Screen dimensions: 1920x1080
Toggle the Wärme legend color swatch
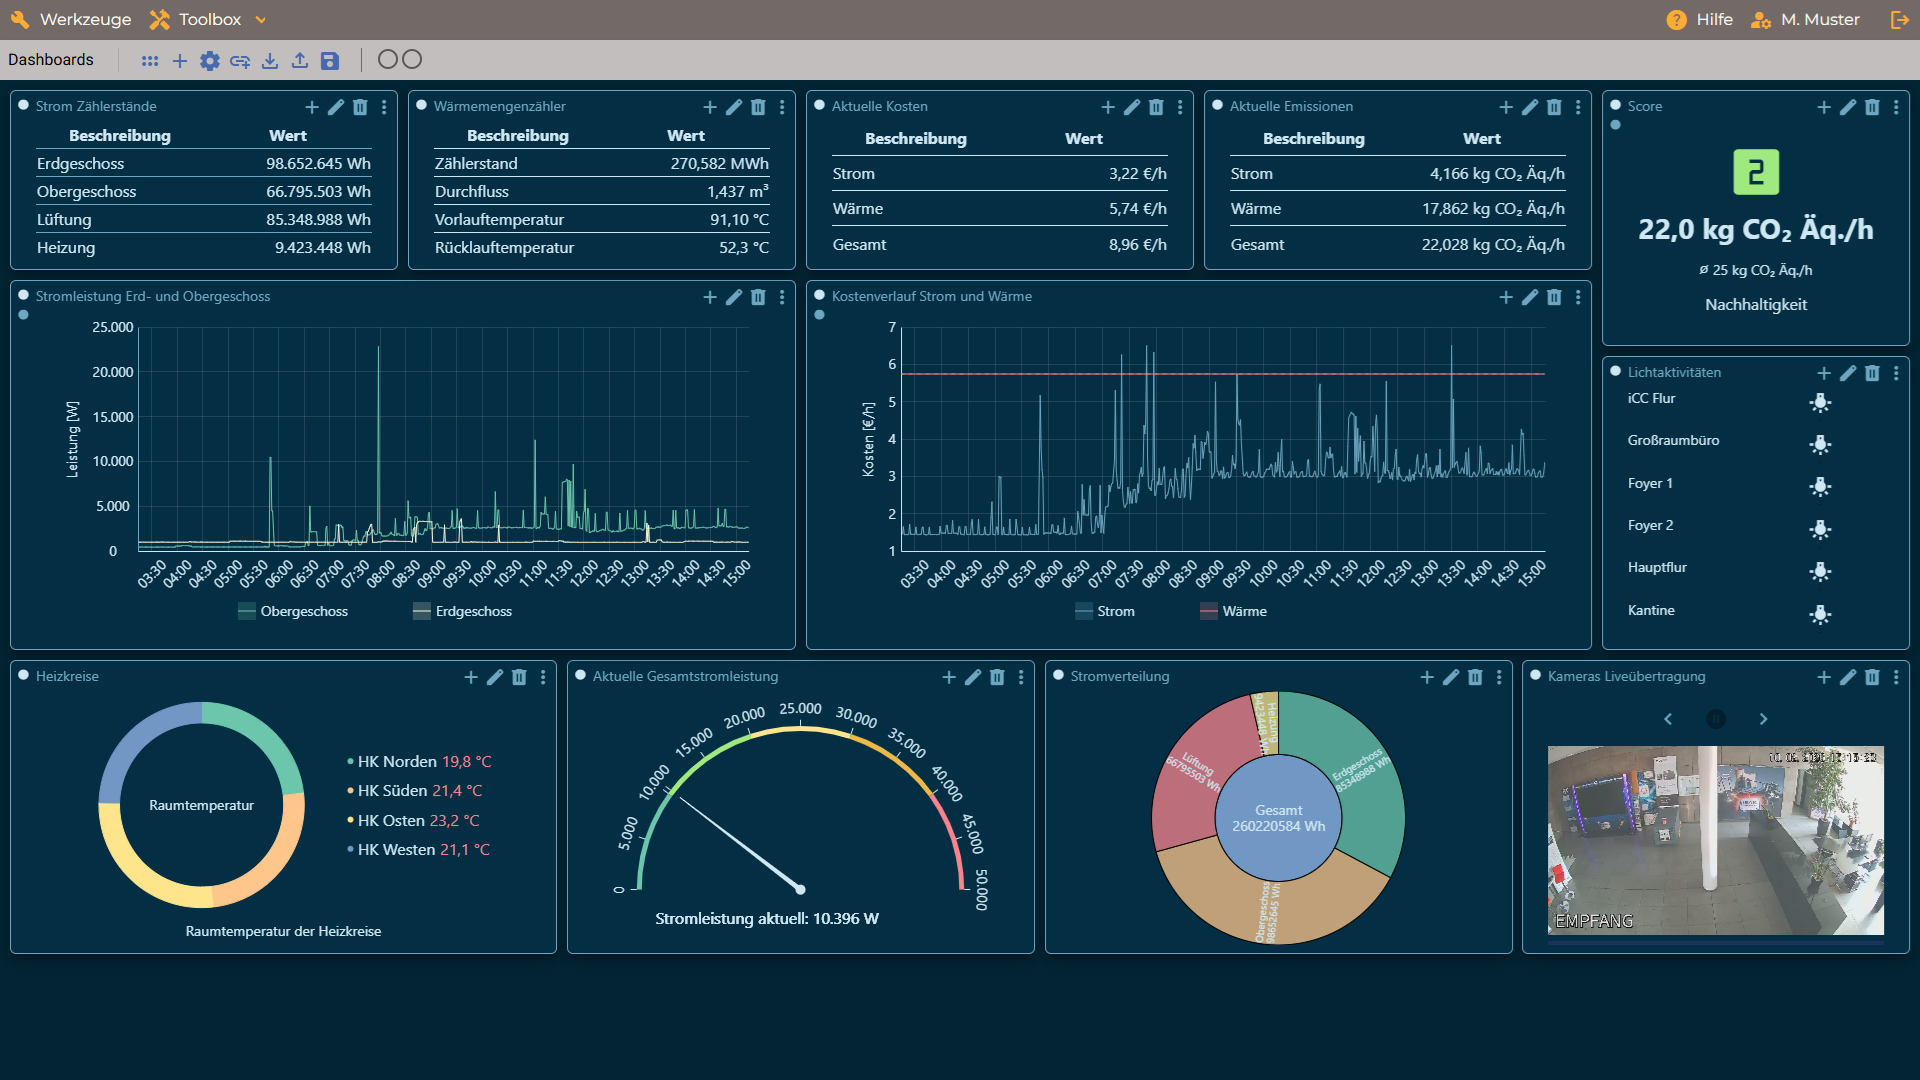1208,611
